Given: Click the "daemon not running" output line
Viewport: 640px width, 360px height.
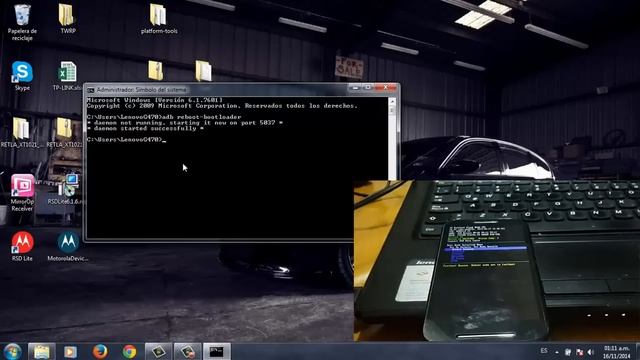Looking at the screenshot, I should click(185, 123).
